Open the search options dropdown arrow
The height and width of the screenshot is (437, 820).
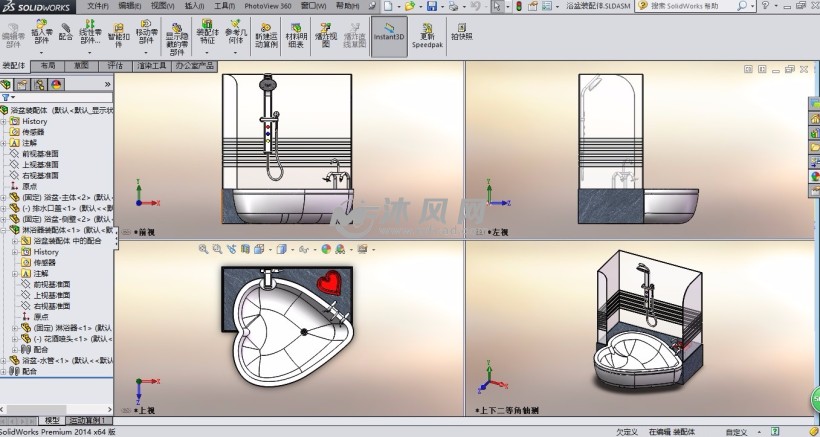[x=753, y=6]
